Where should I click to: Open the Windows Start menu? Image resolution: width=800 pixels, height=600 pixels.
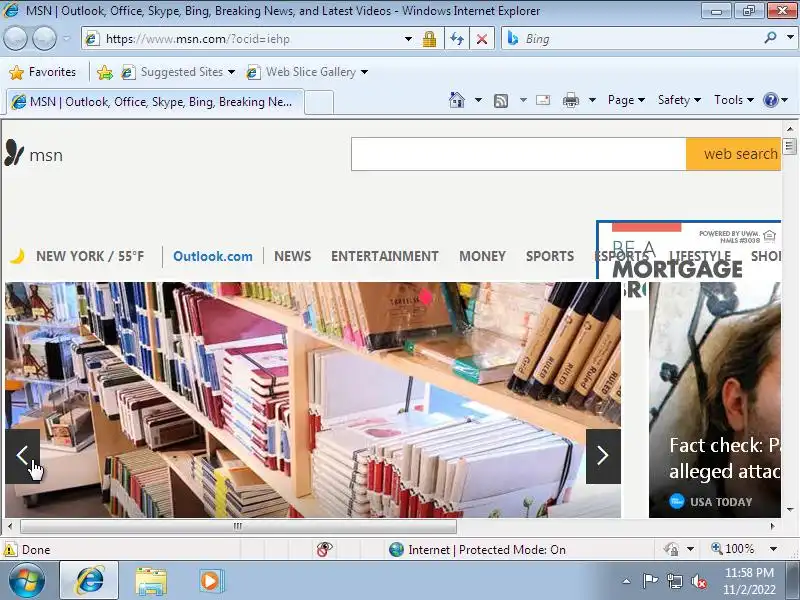[x=27, y=580]
